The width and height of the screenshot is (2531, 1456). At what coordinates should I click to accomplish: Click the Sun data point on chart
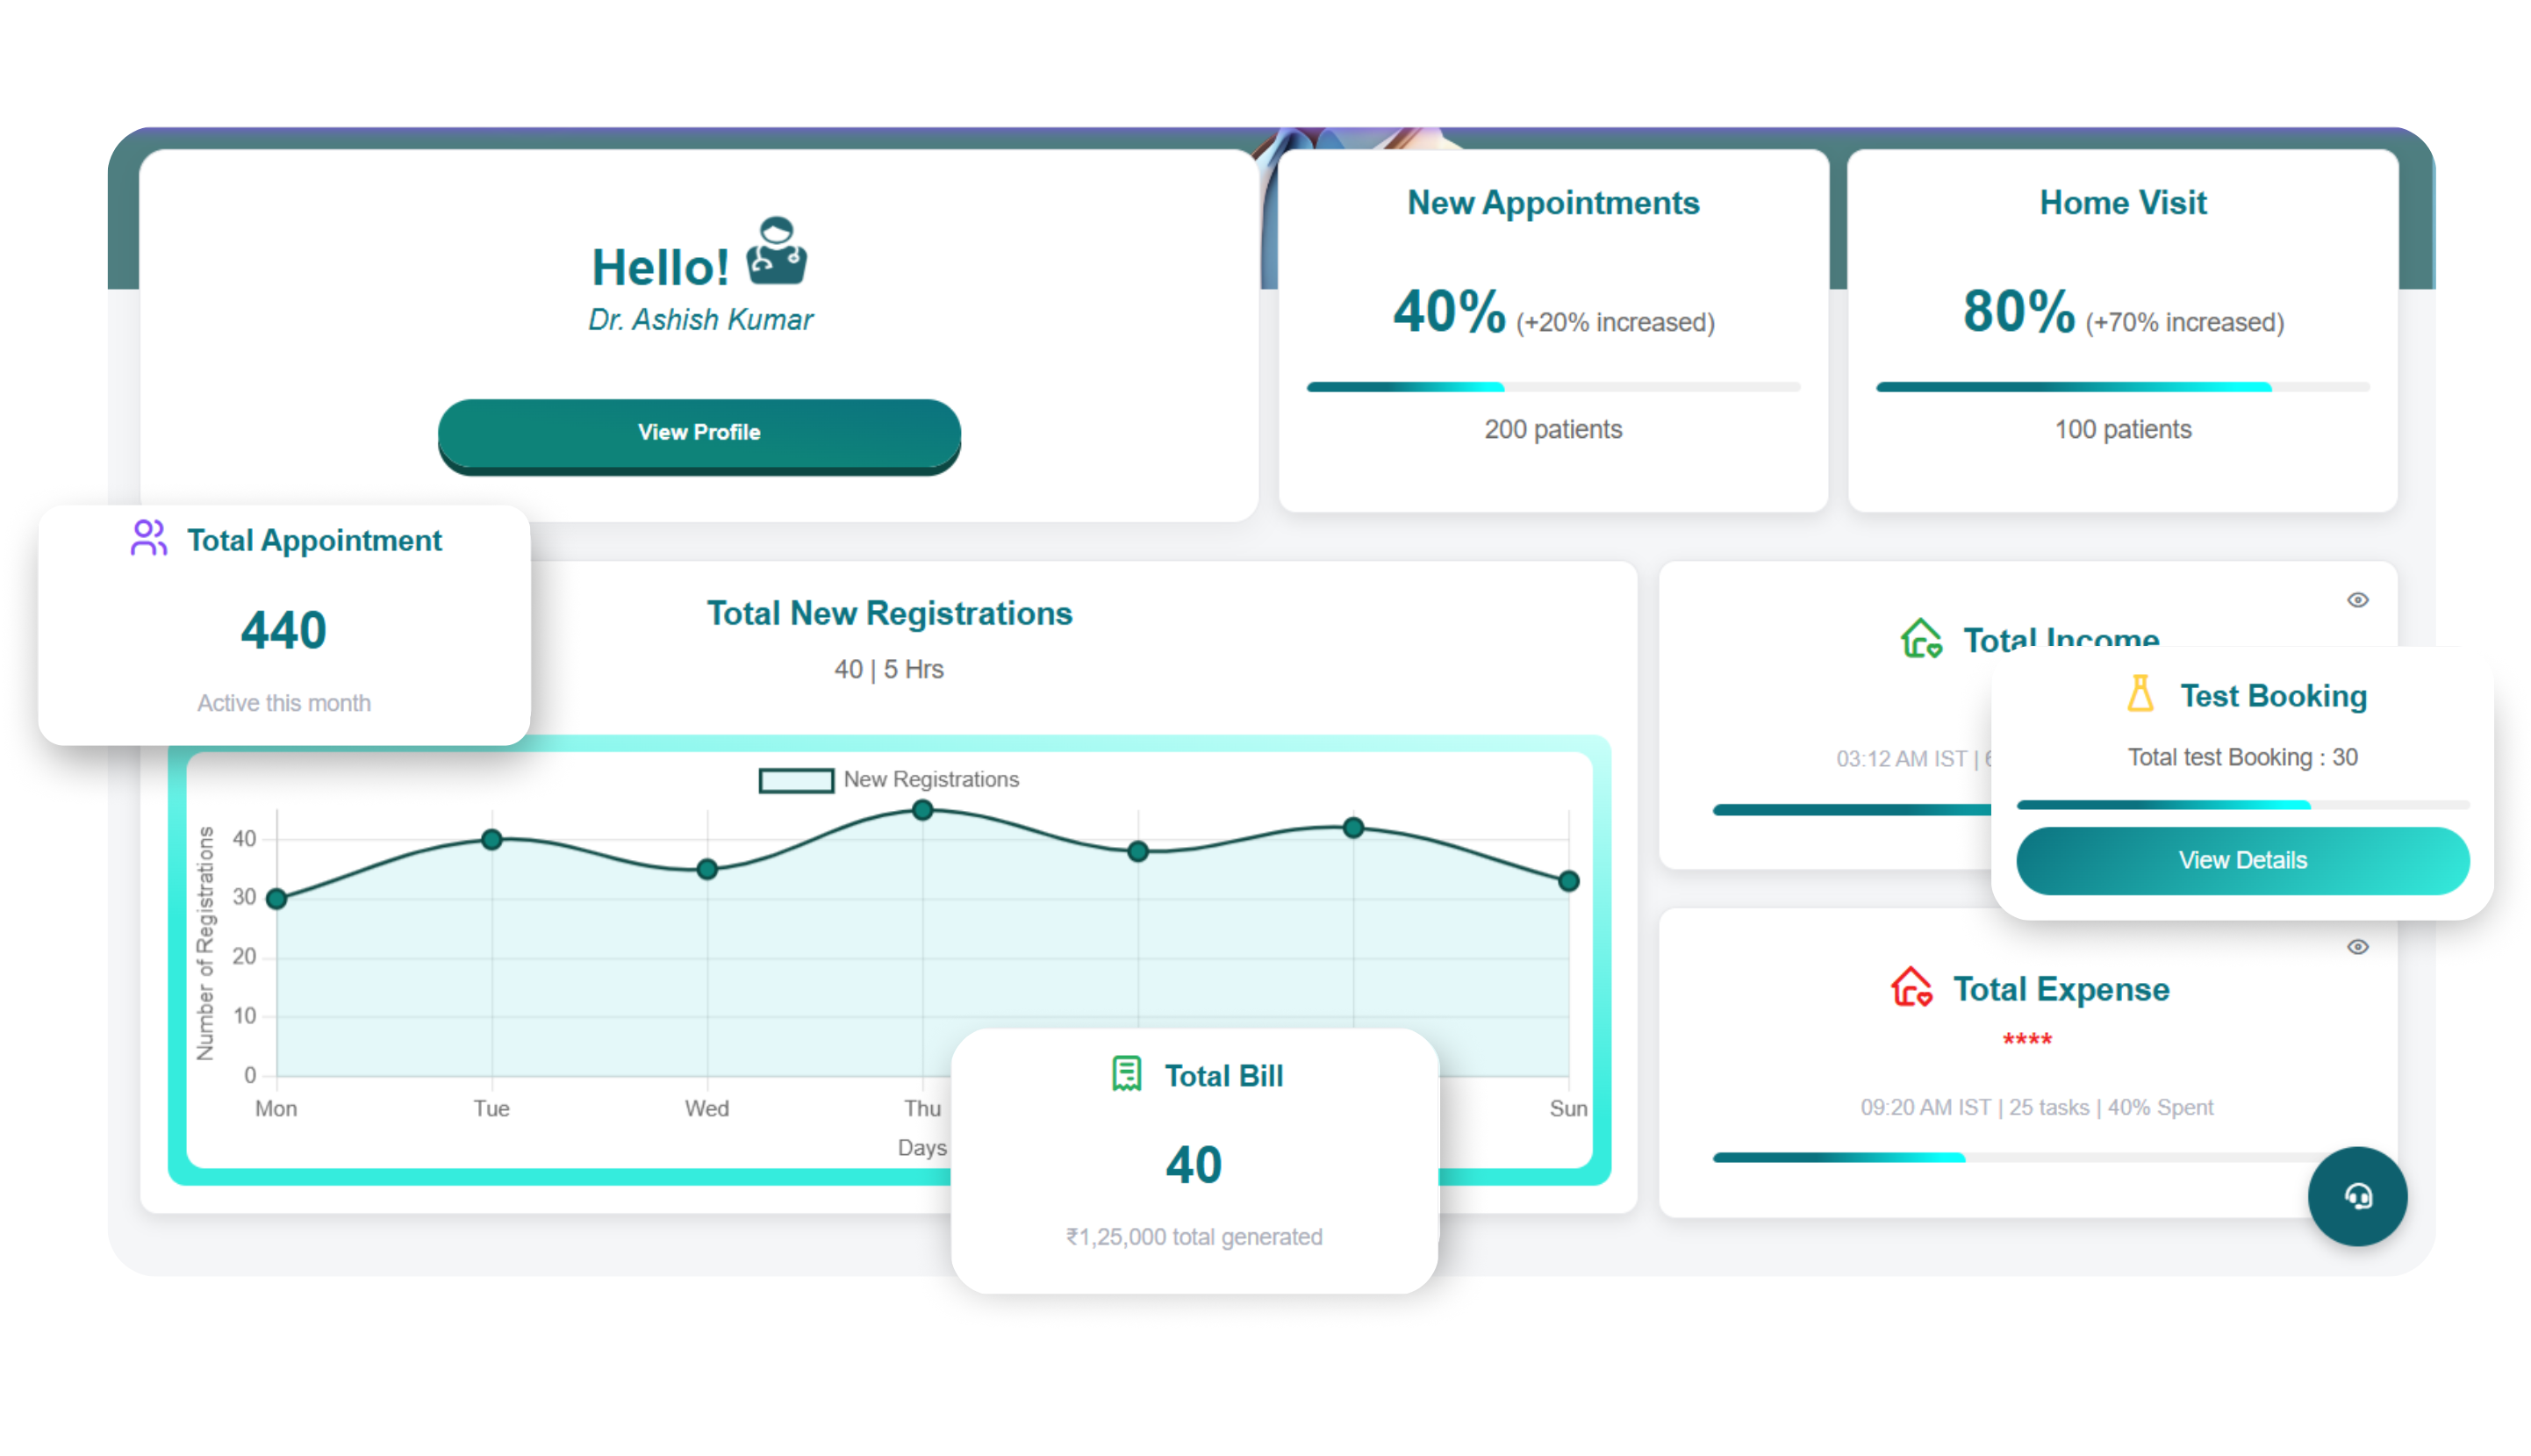click(1568, 881)
